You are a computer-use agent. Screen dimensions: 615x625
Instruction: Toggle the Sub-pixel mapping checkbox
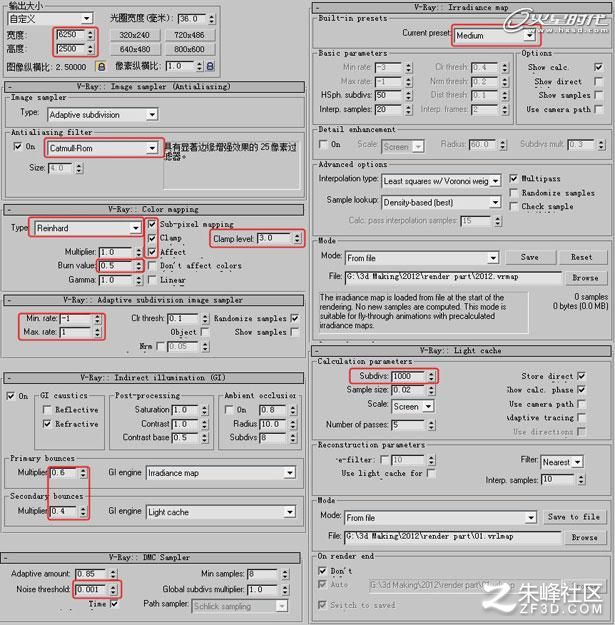(x=151, y=224)
